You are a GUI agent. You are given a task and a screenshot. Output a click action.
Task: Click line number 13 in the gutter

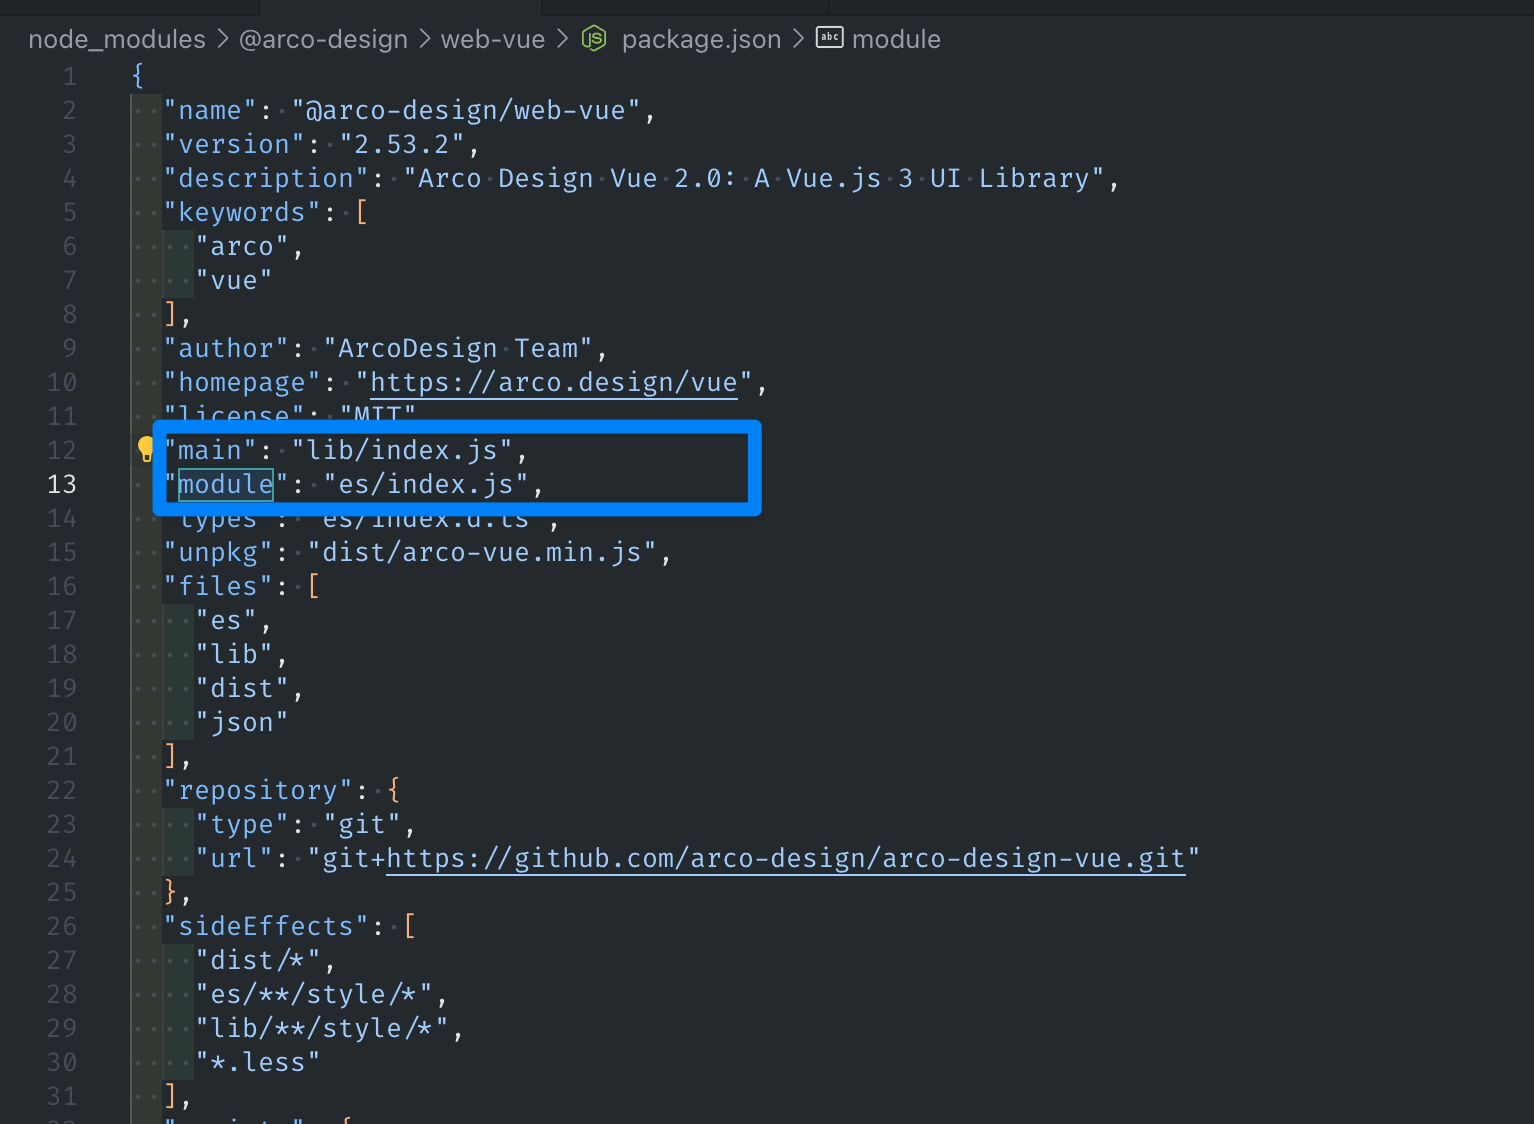[61, 484]
